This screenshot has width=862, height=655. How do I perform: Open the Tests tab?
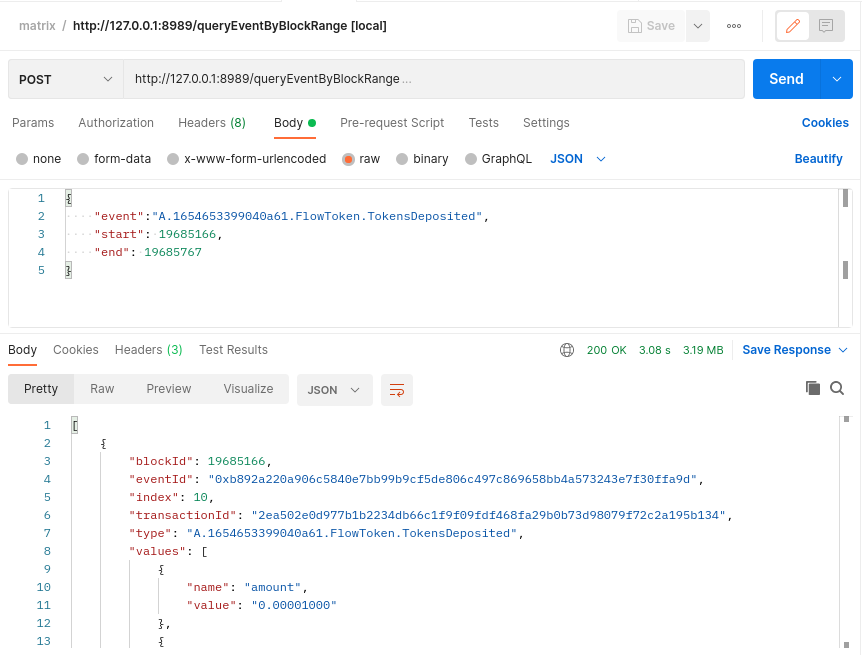(483, 123)
